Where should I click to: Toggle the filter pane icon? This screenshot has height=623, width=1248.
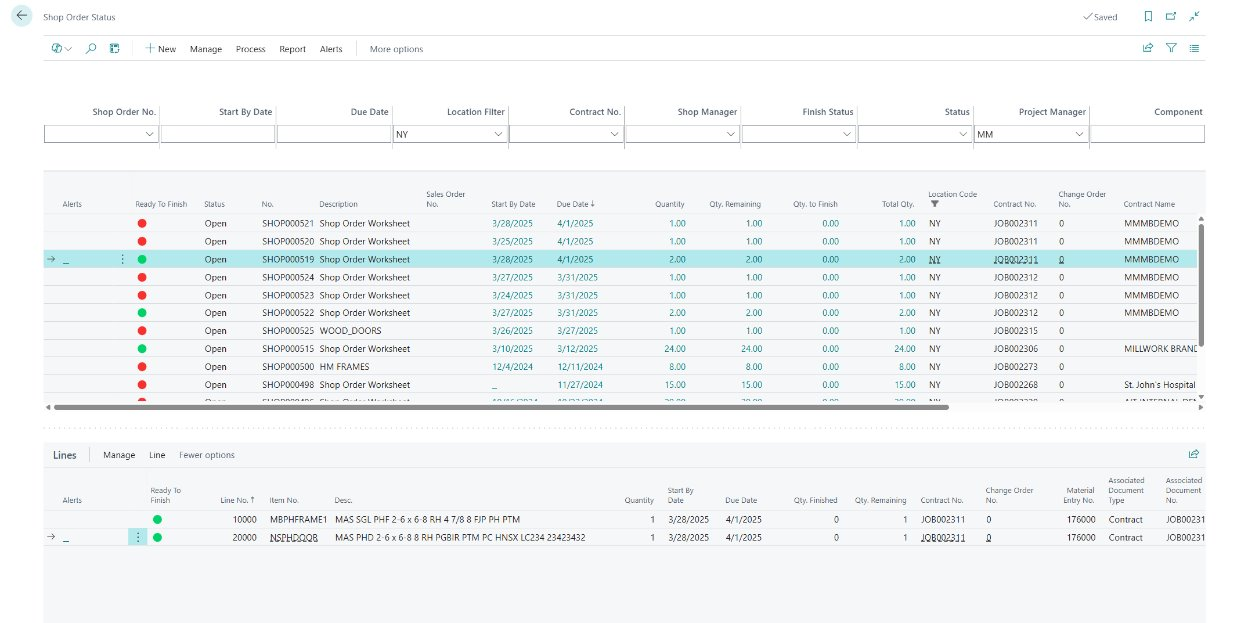1171,48
